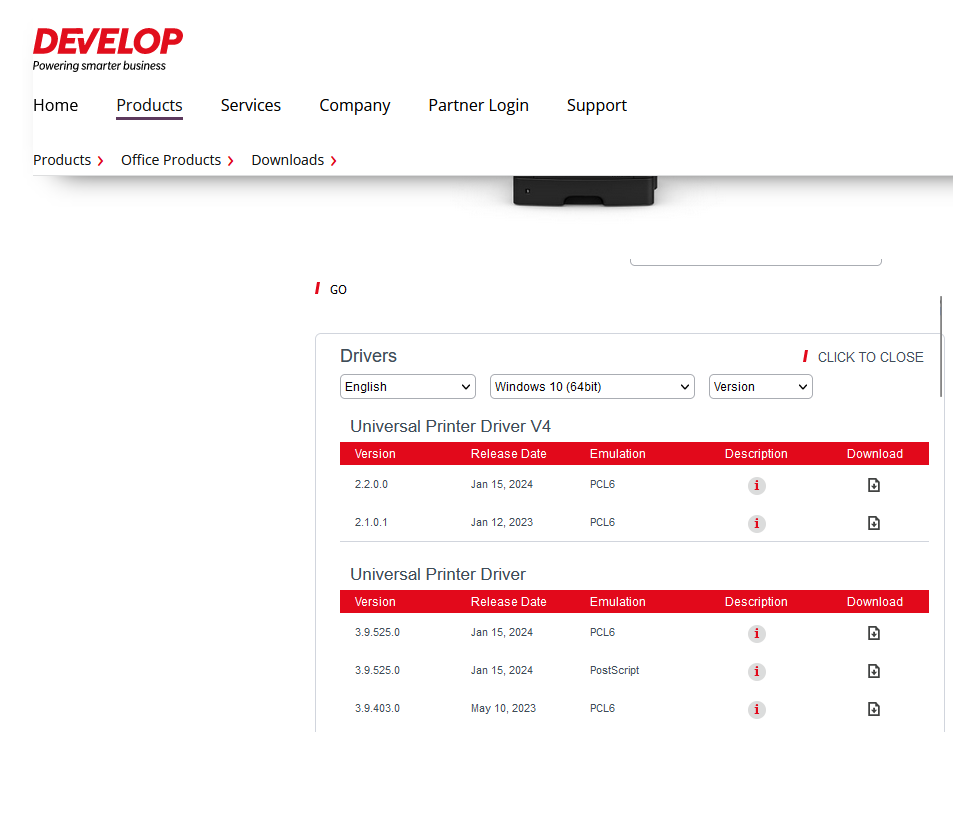The height and width of the screenshot is (834, 953).
Task: Click the DEVELOP logo
Action: coord(108,49)
